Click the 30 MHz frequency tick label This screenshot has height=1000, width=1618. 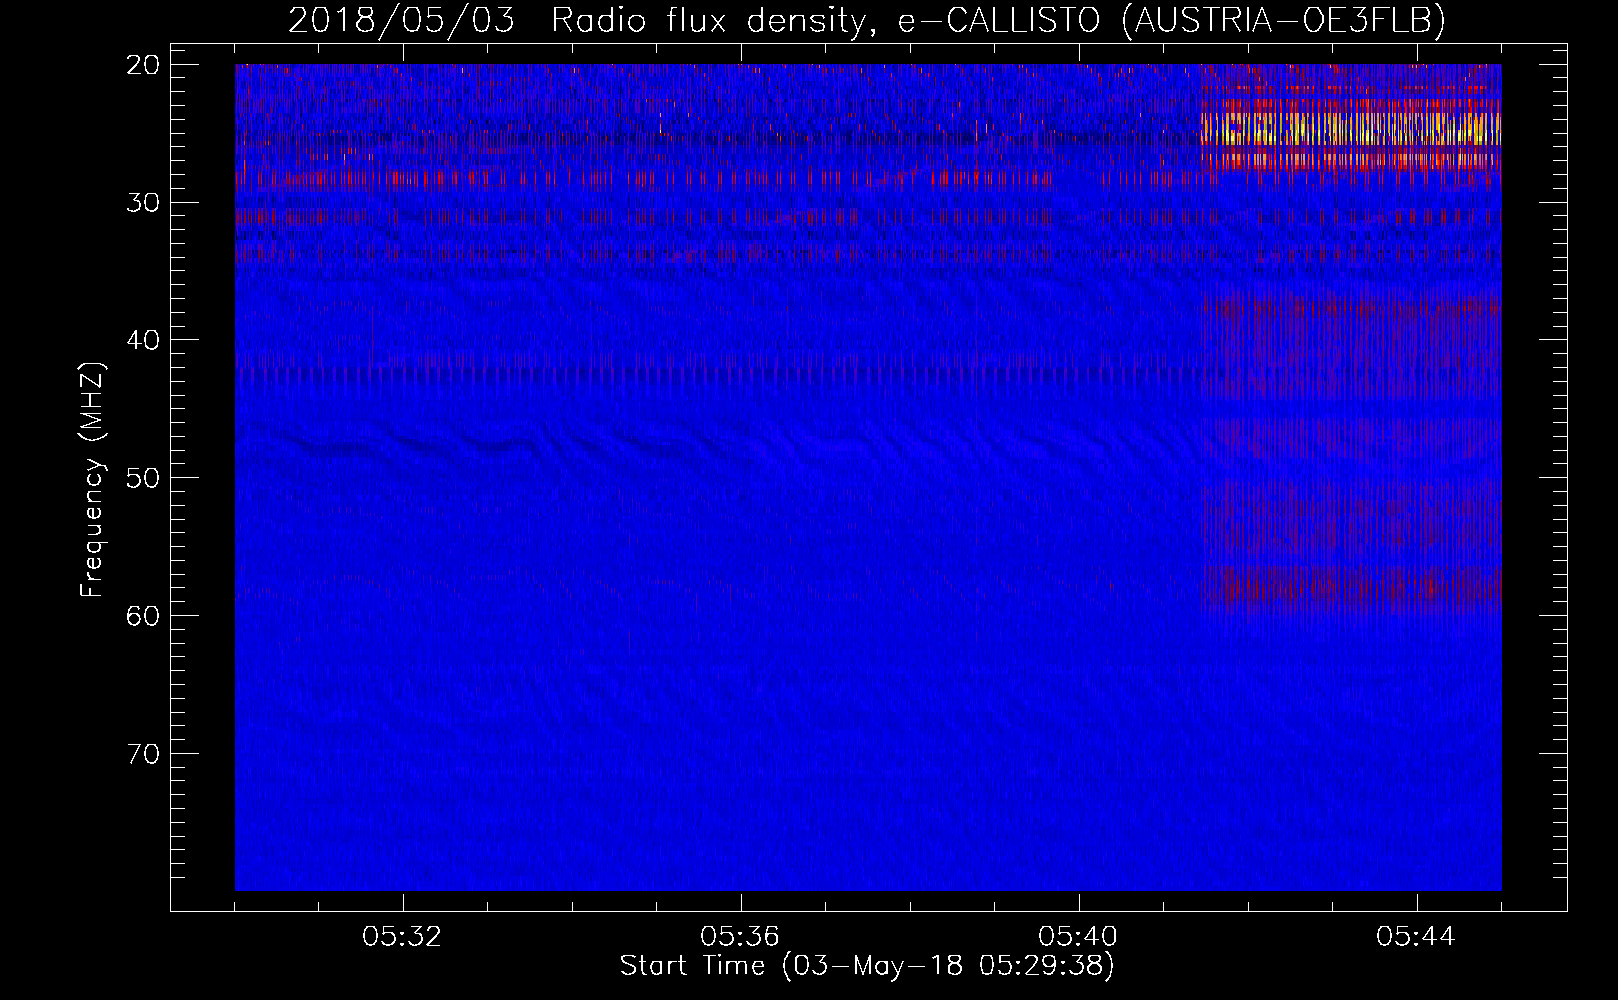click(x=144, y=203)
